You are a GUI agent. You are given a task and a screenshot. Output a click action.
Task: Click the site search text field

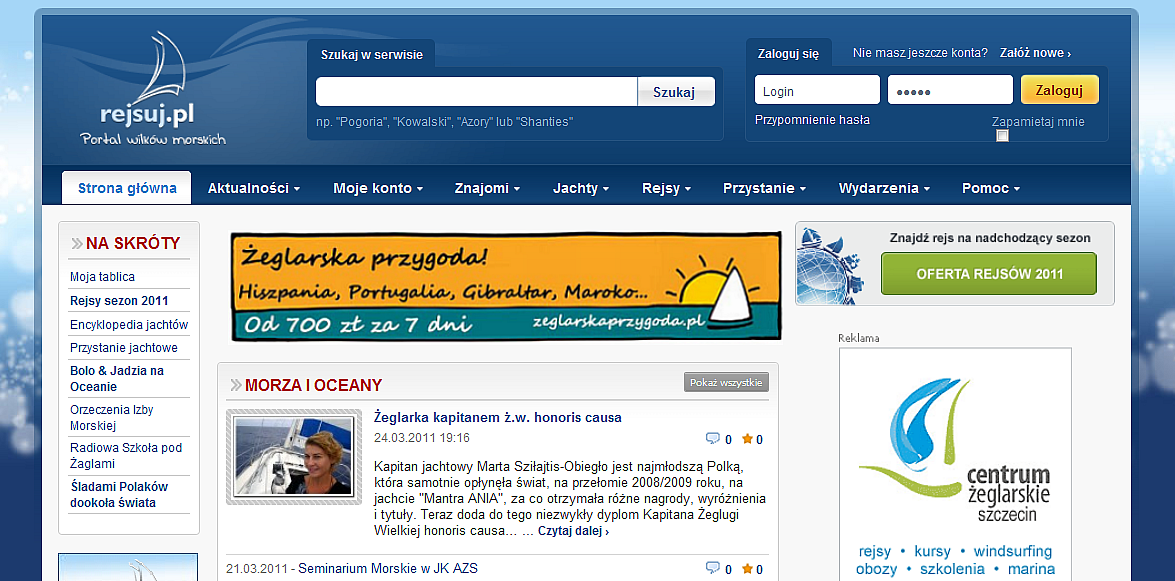click(476, 92)
